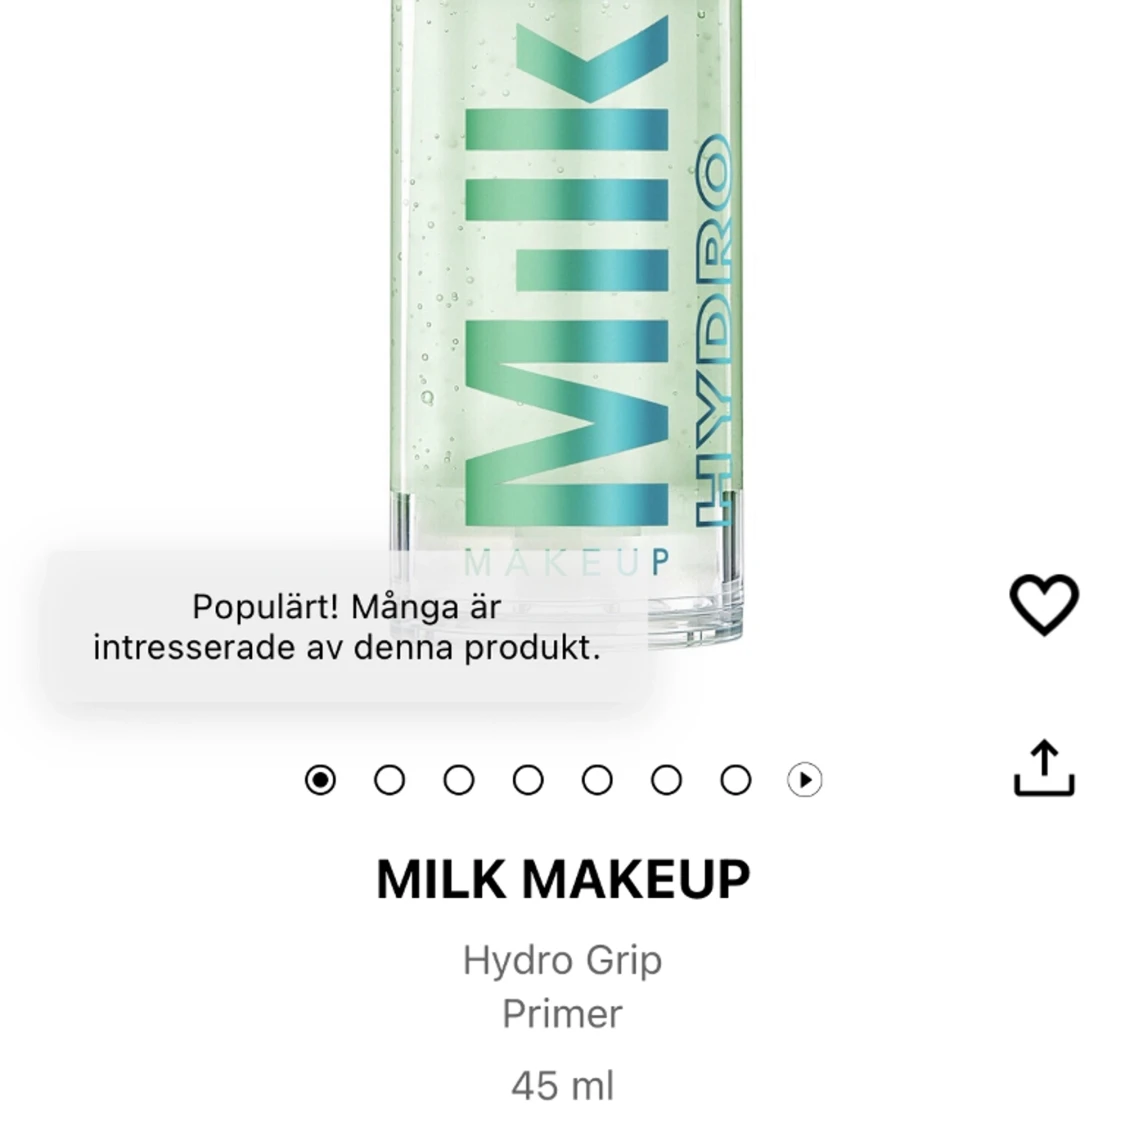Tap the 45 ml size label
This screenshot has height=1123, width=1125.
(563, 1083)
